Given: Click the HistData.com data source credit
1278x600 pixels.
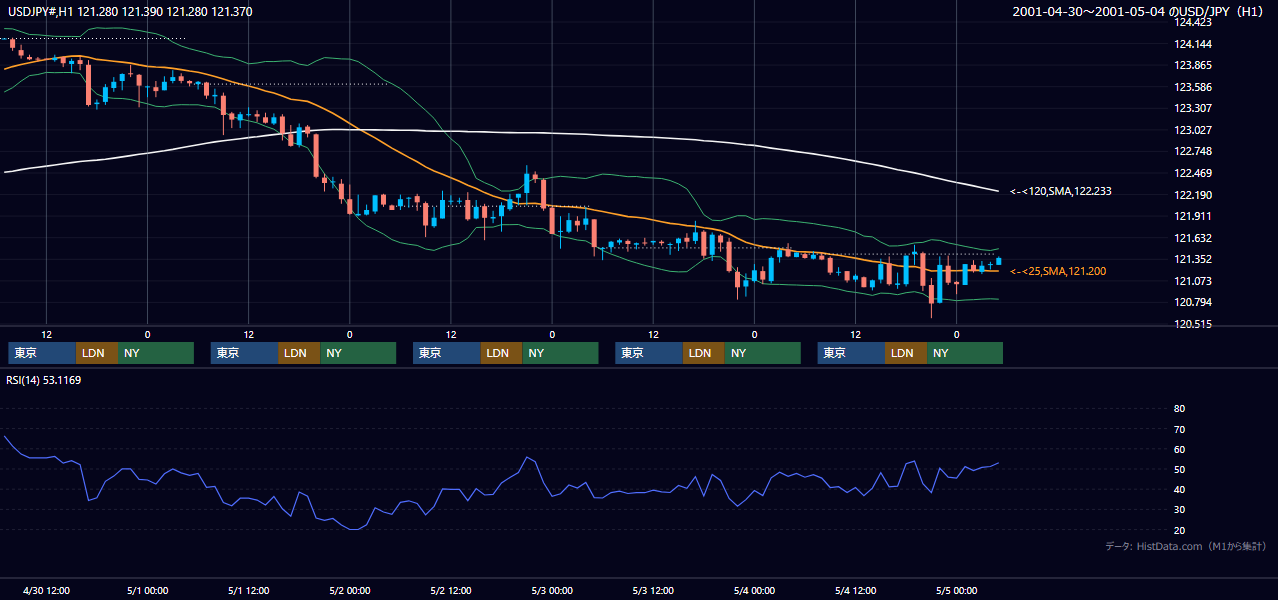Looking at the screenshot, I should pos(1186,546).
